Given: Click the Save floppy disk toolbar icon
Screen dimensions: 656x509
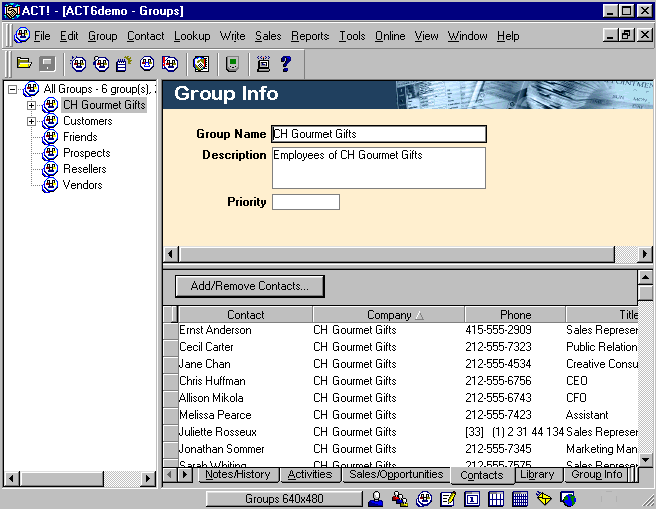Looking at the screenshot, I should click(x=47, y=64).
